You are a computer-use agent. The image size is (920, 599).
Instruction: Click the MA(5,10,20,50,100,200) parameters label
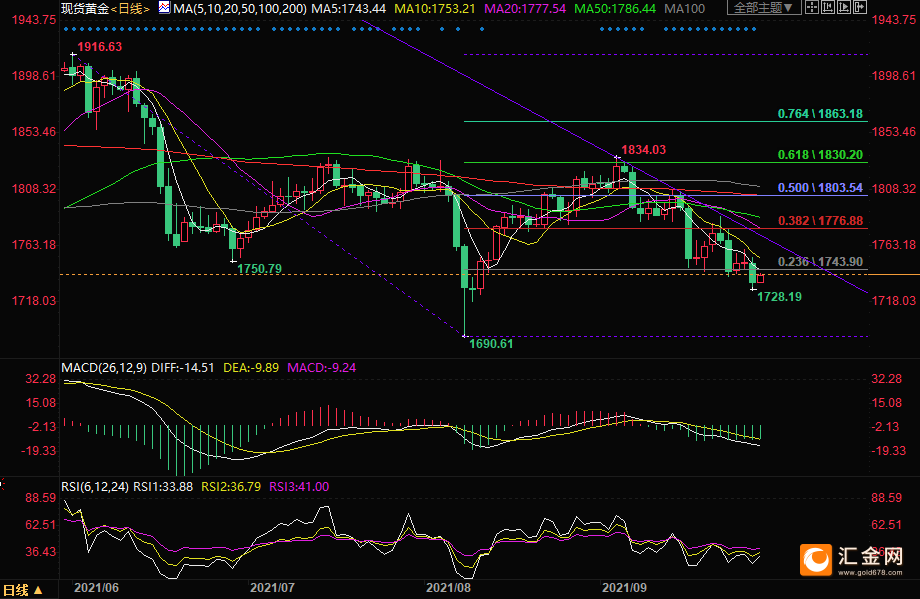click(236, 8)
